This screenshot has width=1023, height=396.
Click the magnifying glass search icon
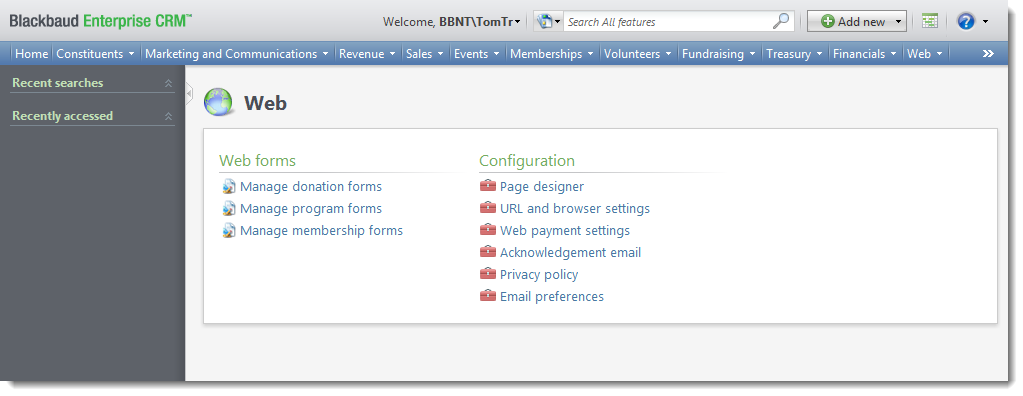click(x=781, y=22)
